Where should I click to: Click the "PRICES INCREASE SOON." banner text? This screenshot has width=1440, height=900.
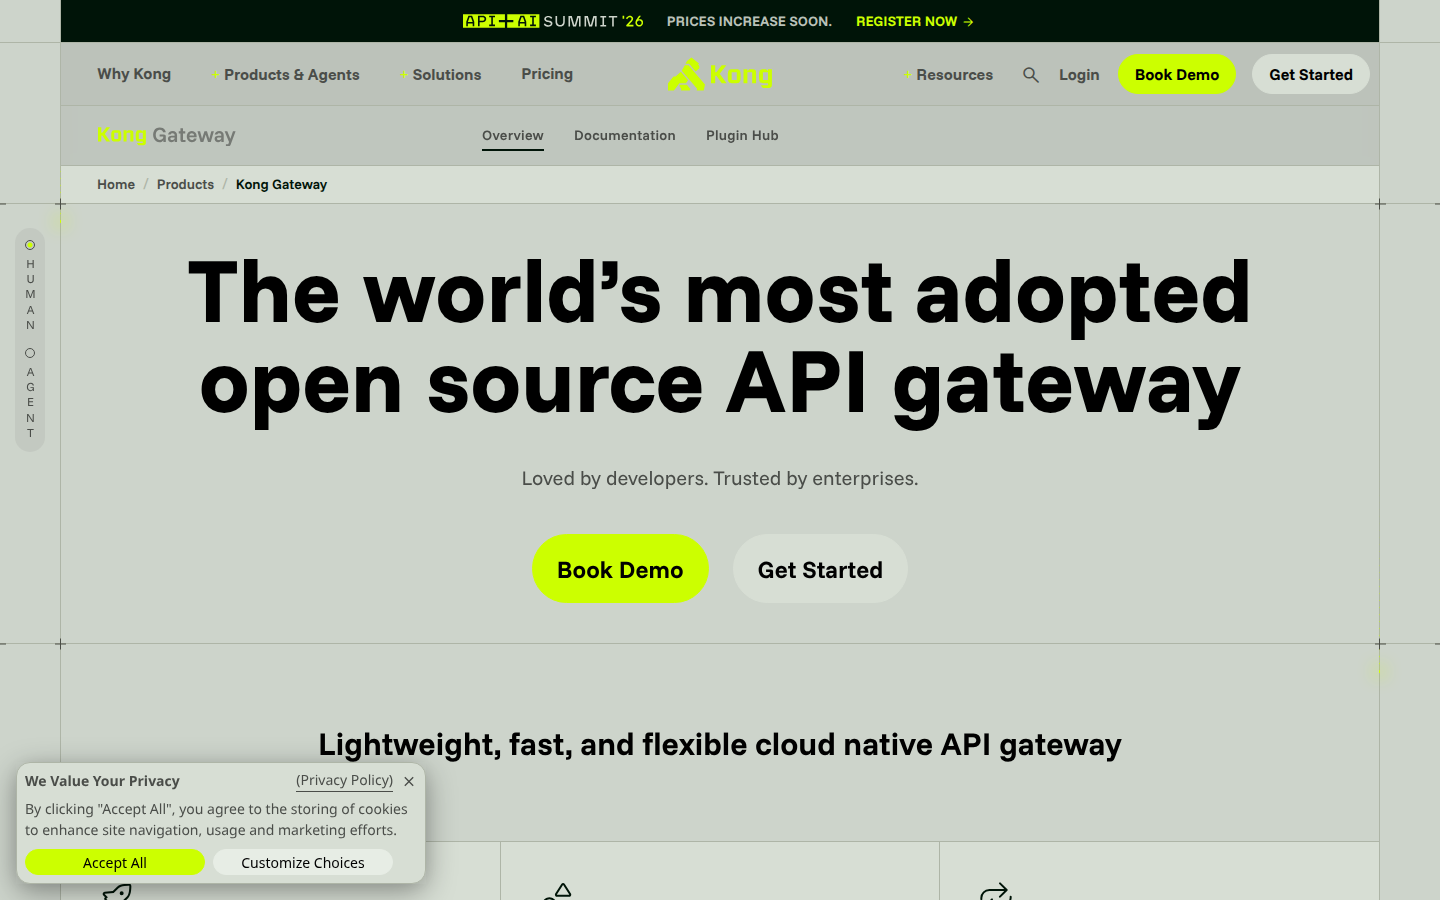click(749, 21)
